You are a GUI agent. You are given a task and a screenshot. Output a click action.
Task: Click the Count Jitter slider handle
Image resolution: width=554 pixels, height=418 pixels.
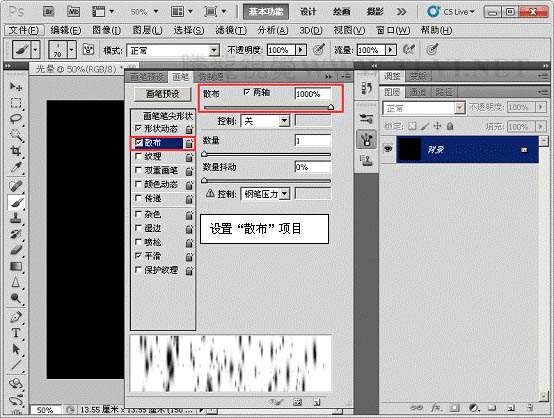204,181
